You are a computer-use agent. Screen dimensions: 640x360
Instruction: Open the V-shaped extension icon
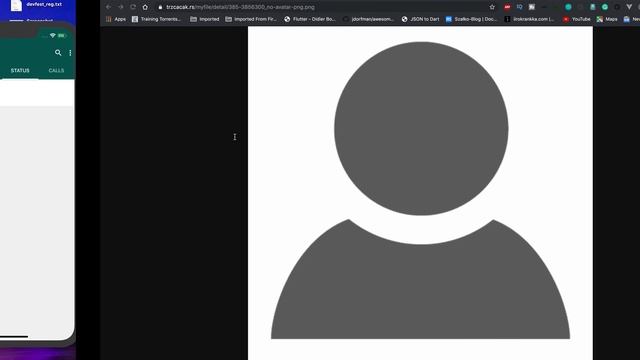tap(629, 7)
